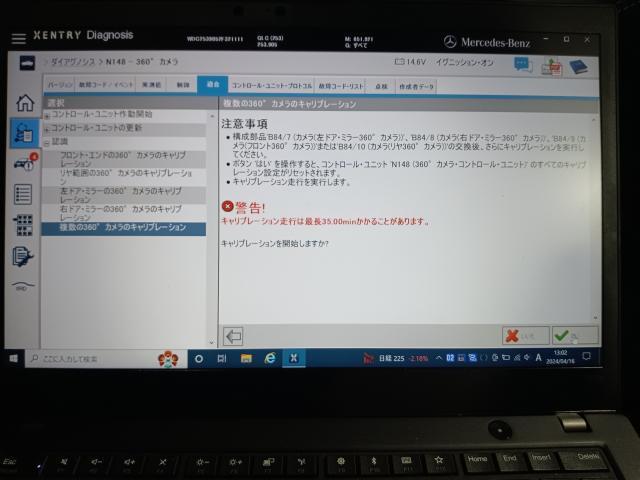Image resolution: width=640 pixels, height=480 pixels.
Task: Open Task View on the taskbar
Action: (x=222, y=359)
